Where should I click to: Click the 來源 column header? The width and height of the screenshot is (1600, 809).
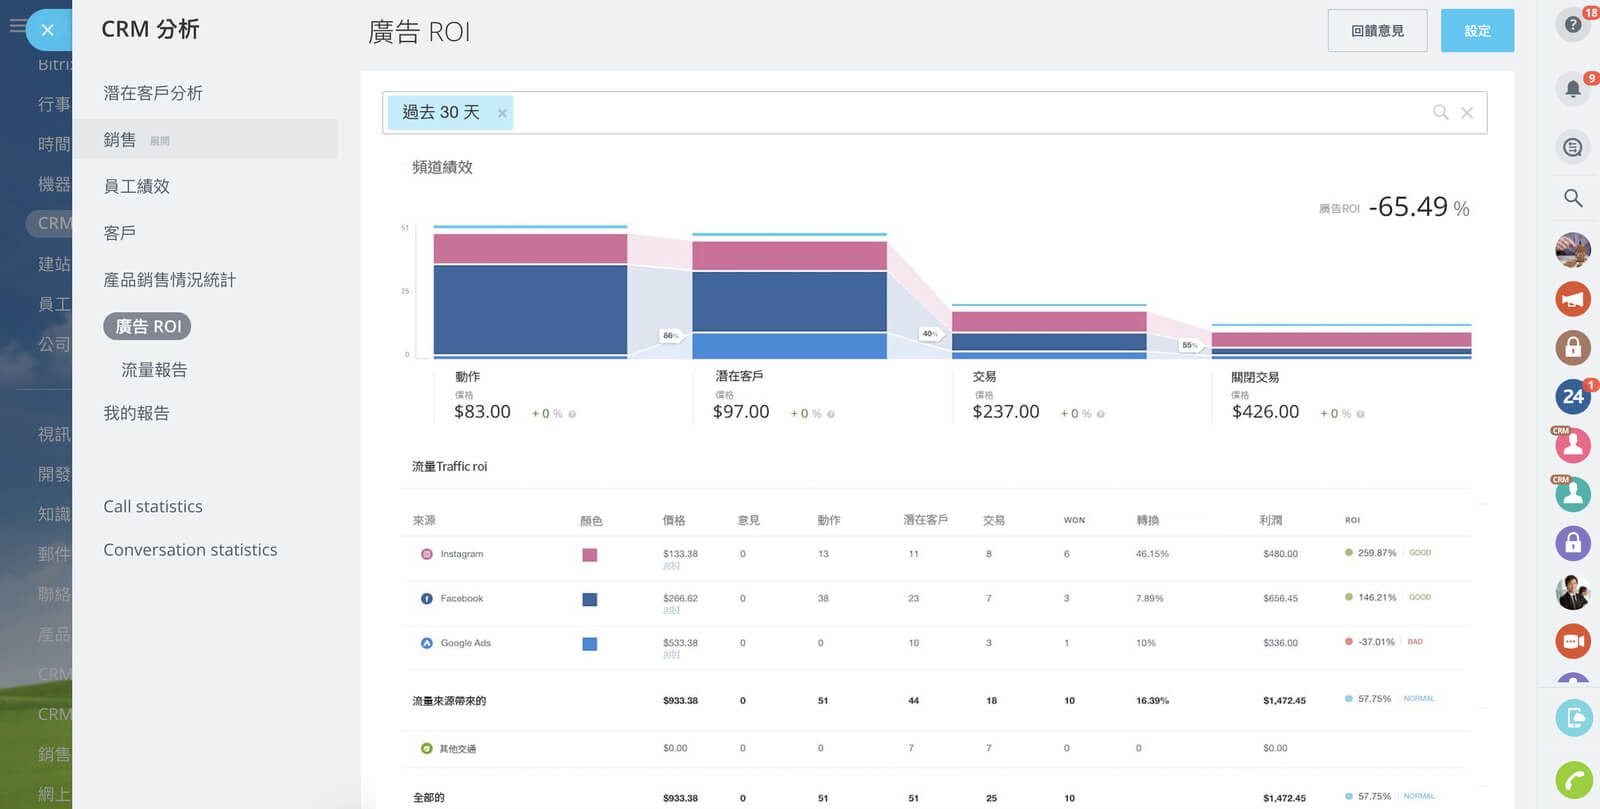424,521
